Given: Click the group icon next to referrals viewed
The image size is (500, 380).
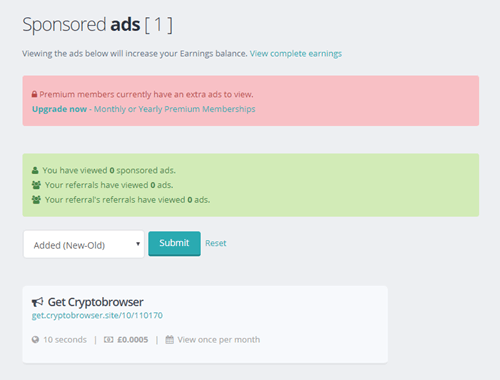Looking at the screenshot, I should click(36, 185).
